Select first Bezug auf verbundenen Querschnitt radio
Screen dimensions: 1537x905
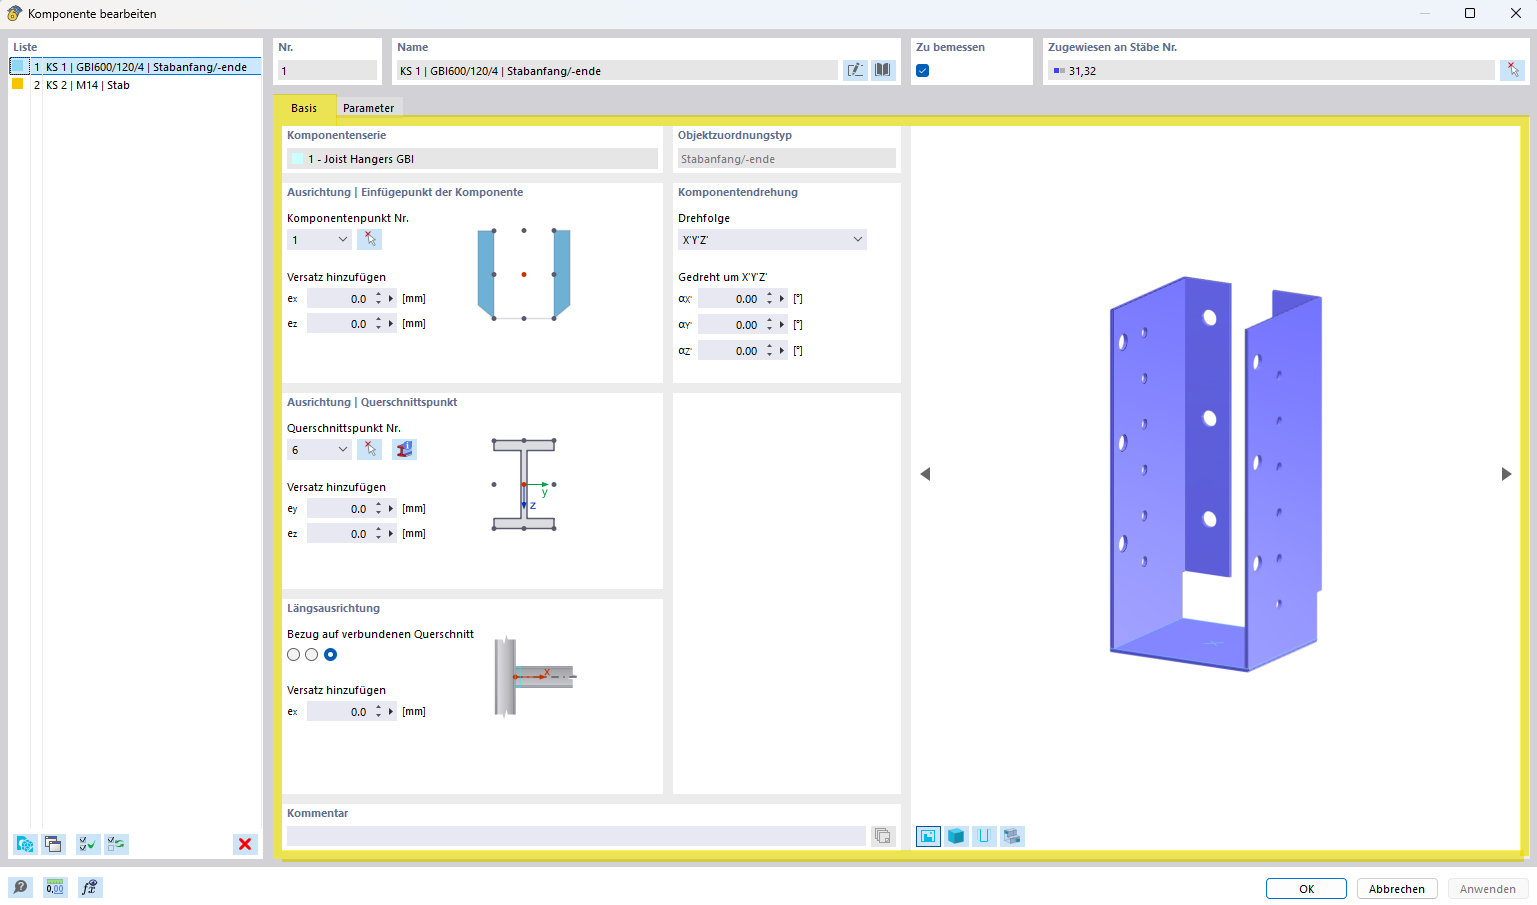pyautogui.click(x=293, y=654)
